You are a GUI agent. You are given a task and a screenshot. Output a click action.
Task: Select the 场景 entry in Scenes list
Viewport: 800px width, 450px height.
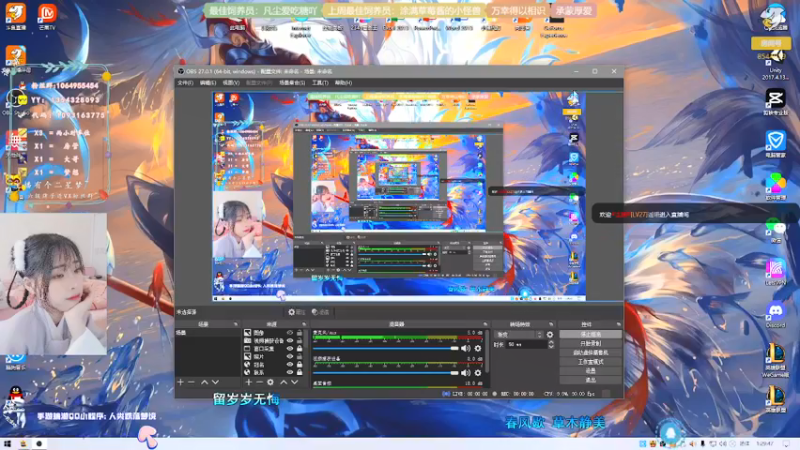tap(207, 333)
